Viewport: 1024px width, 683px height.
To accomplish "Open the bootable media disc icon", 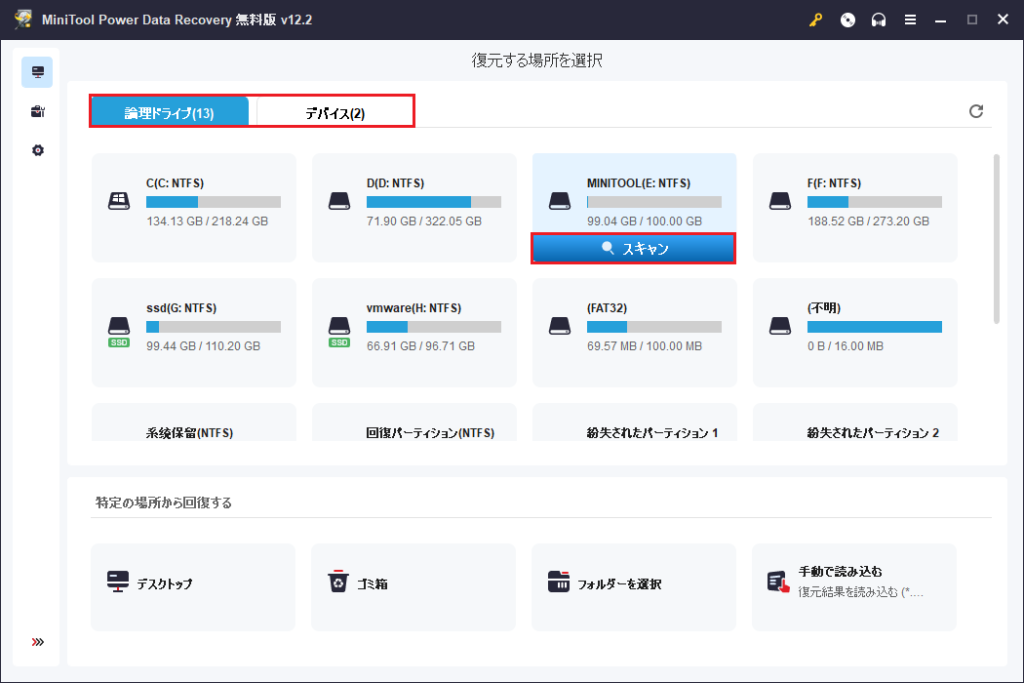I will 848,20.
